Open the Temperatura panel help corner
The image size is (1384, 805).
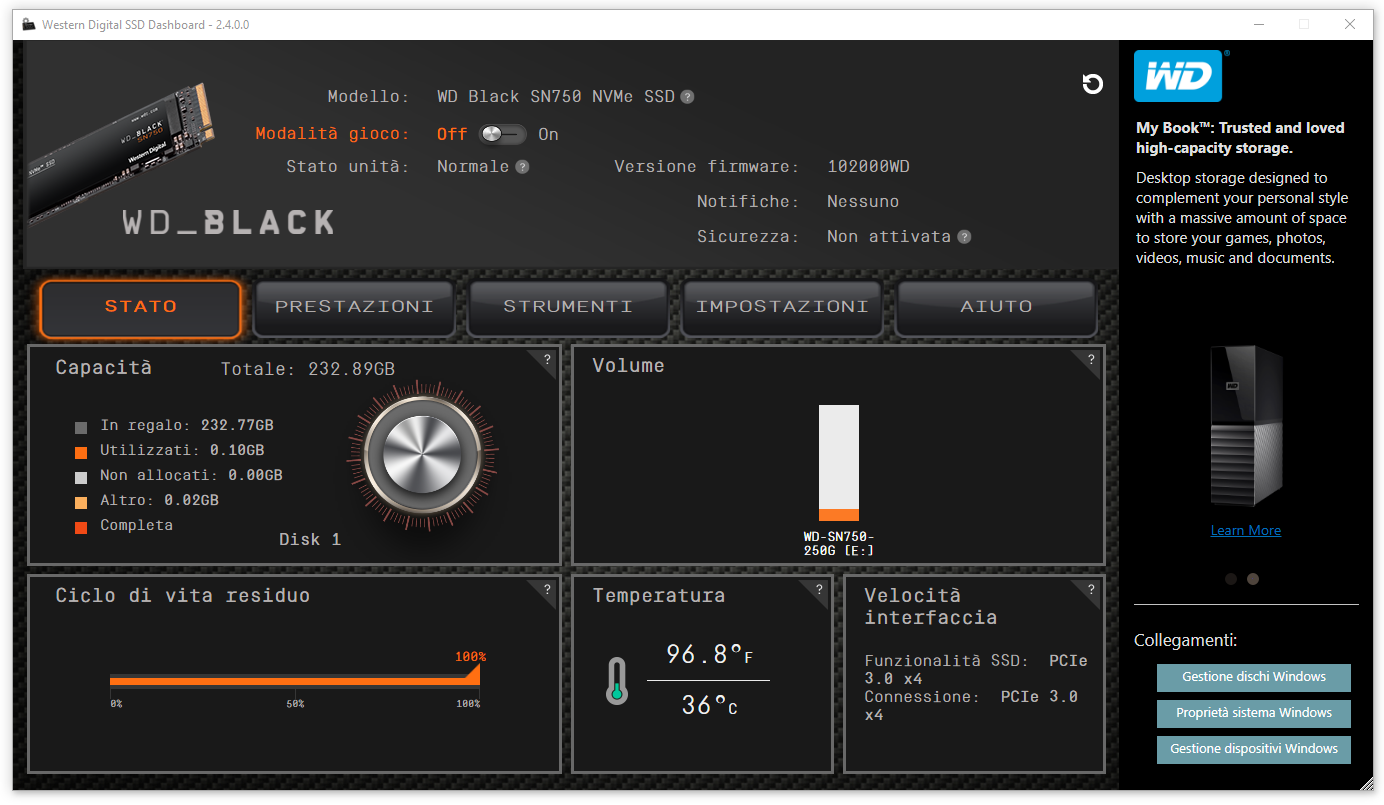coord(818,590)
